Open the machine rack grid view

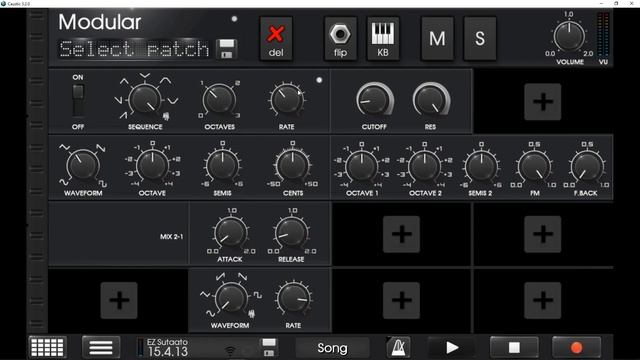tap(47, 347)
